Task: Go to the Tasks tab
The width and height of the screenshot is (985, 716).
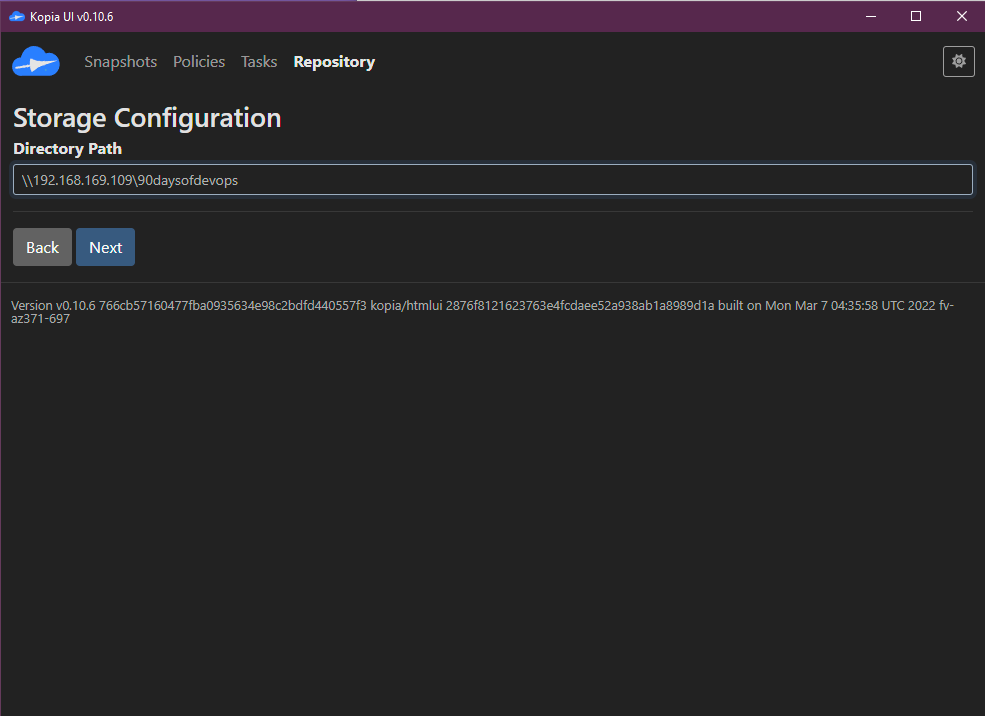Action: pyautogui.click(x=259, y=62)
